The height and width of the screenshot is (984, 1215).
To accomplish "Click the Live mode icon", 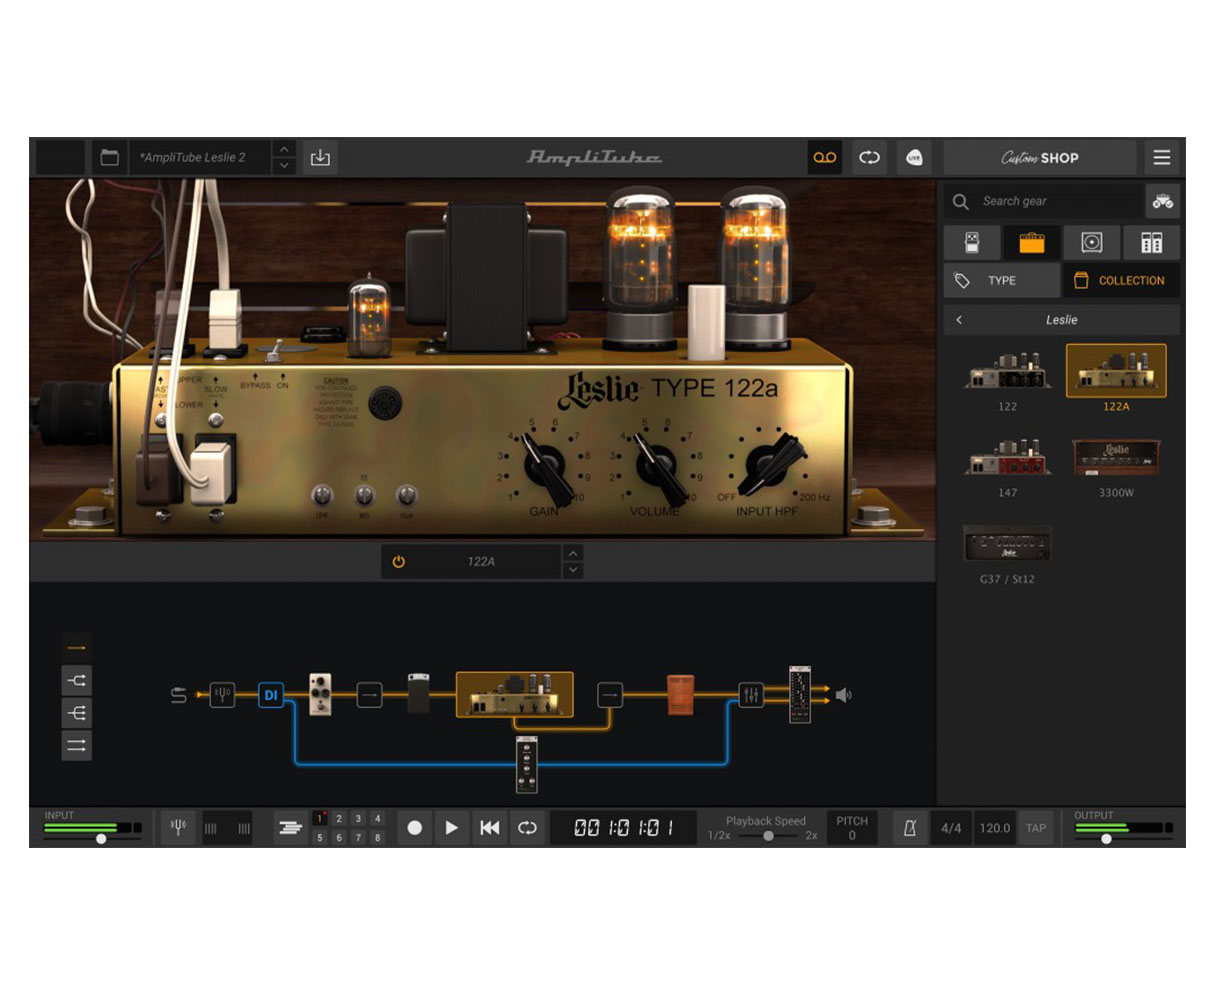I will [x=914, y=158].
